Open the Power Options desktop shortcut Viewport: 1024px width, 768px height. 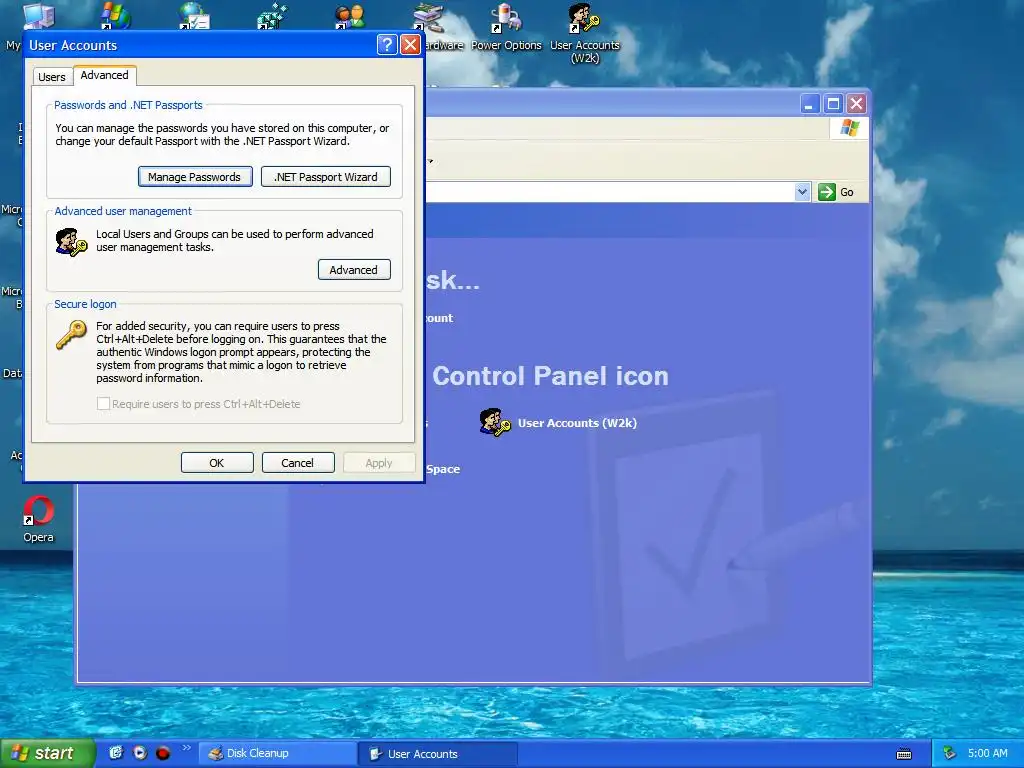(506, 27)
